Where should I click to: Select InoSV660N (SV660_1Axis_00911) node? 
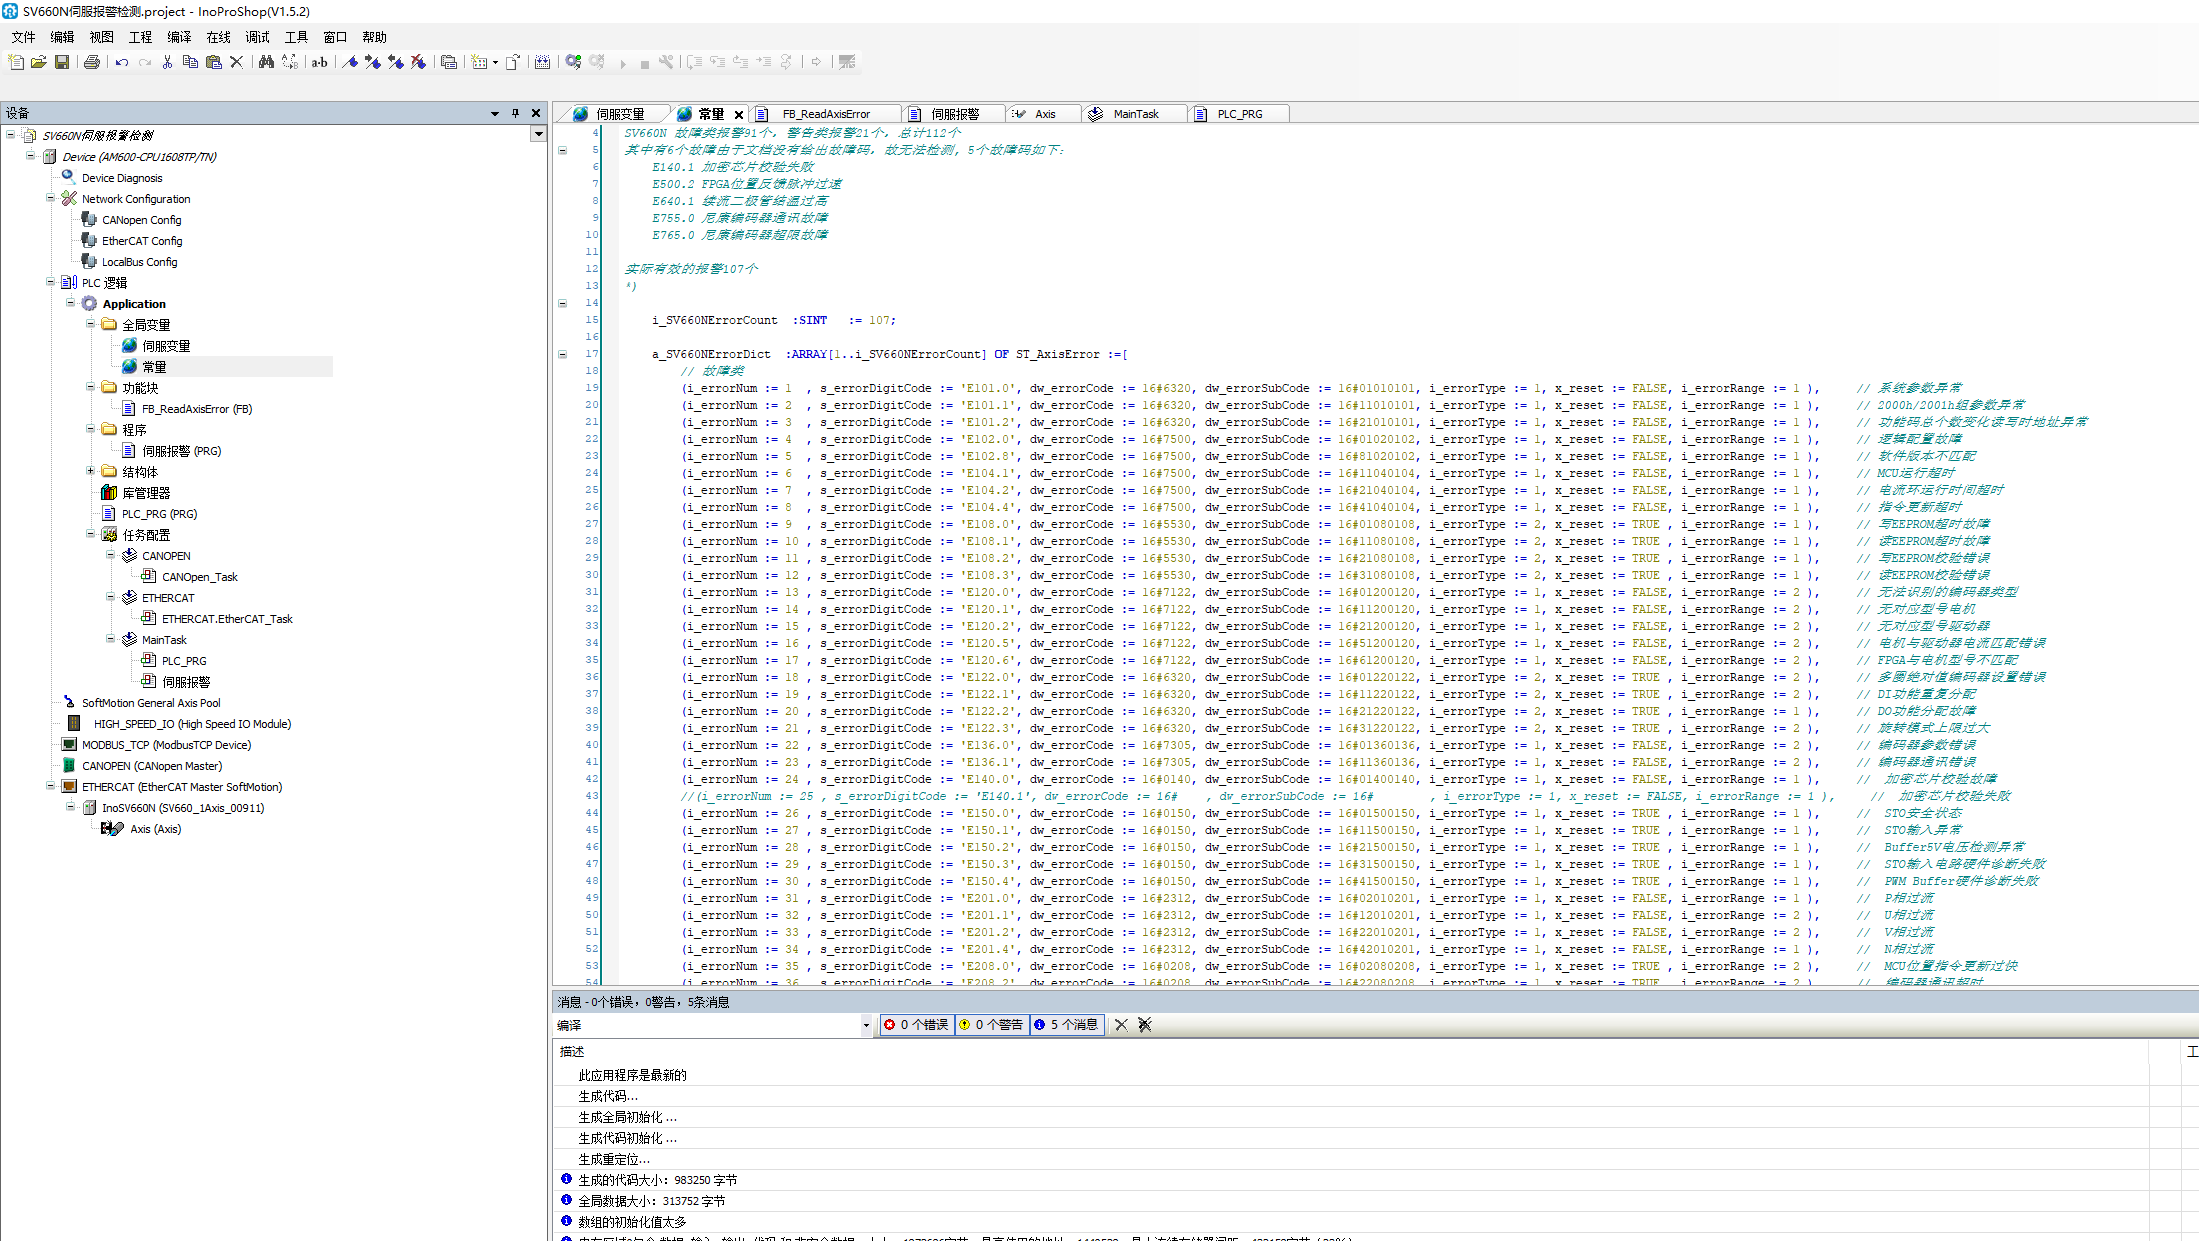point(183,807)
